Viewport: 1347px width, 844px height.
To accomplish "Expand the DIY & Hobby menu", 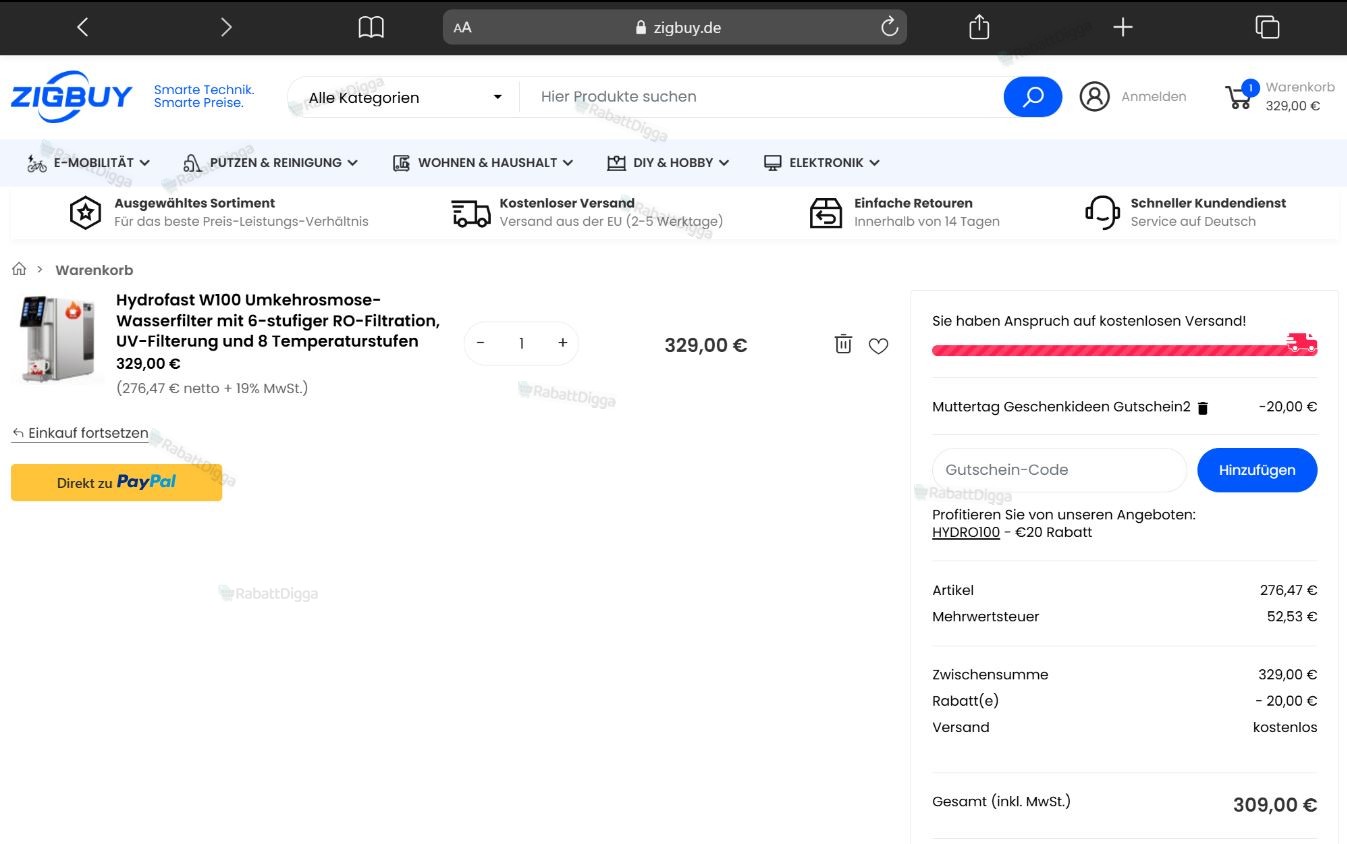I will pyautogui.click(x=668, y=163).
